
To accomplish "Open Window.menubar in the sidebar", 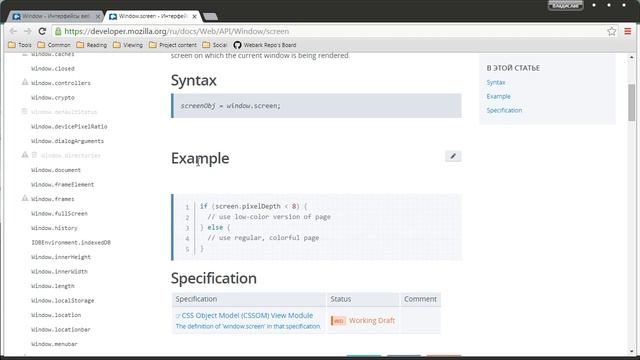I will [x=54, y=344].
